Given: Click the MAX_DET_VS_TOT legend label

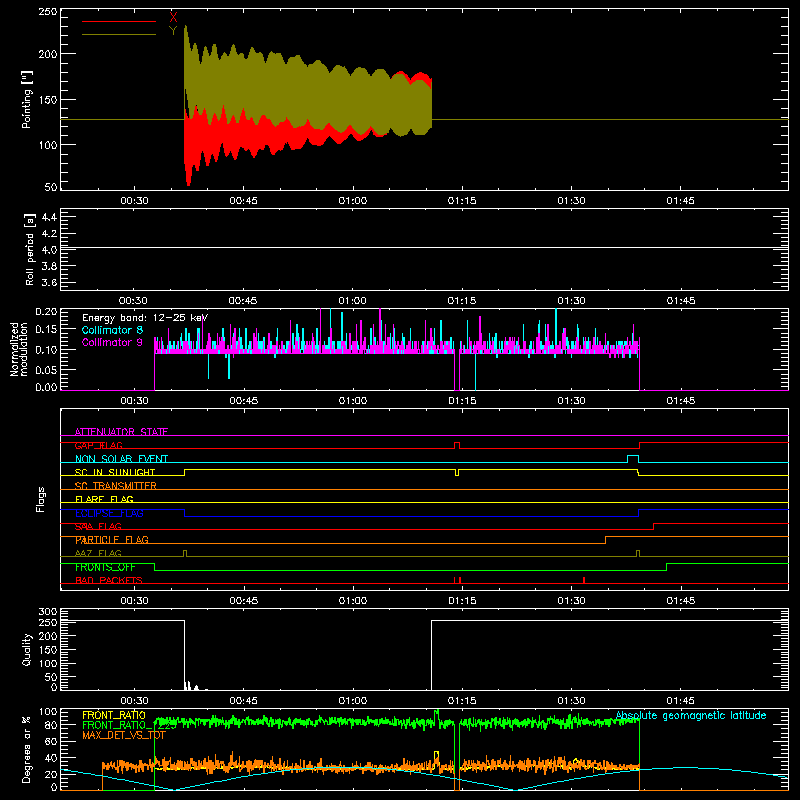Looking at the screenshot, I should [124, 735].
